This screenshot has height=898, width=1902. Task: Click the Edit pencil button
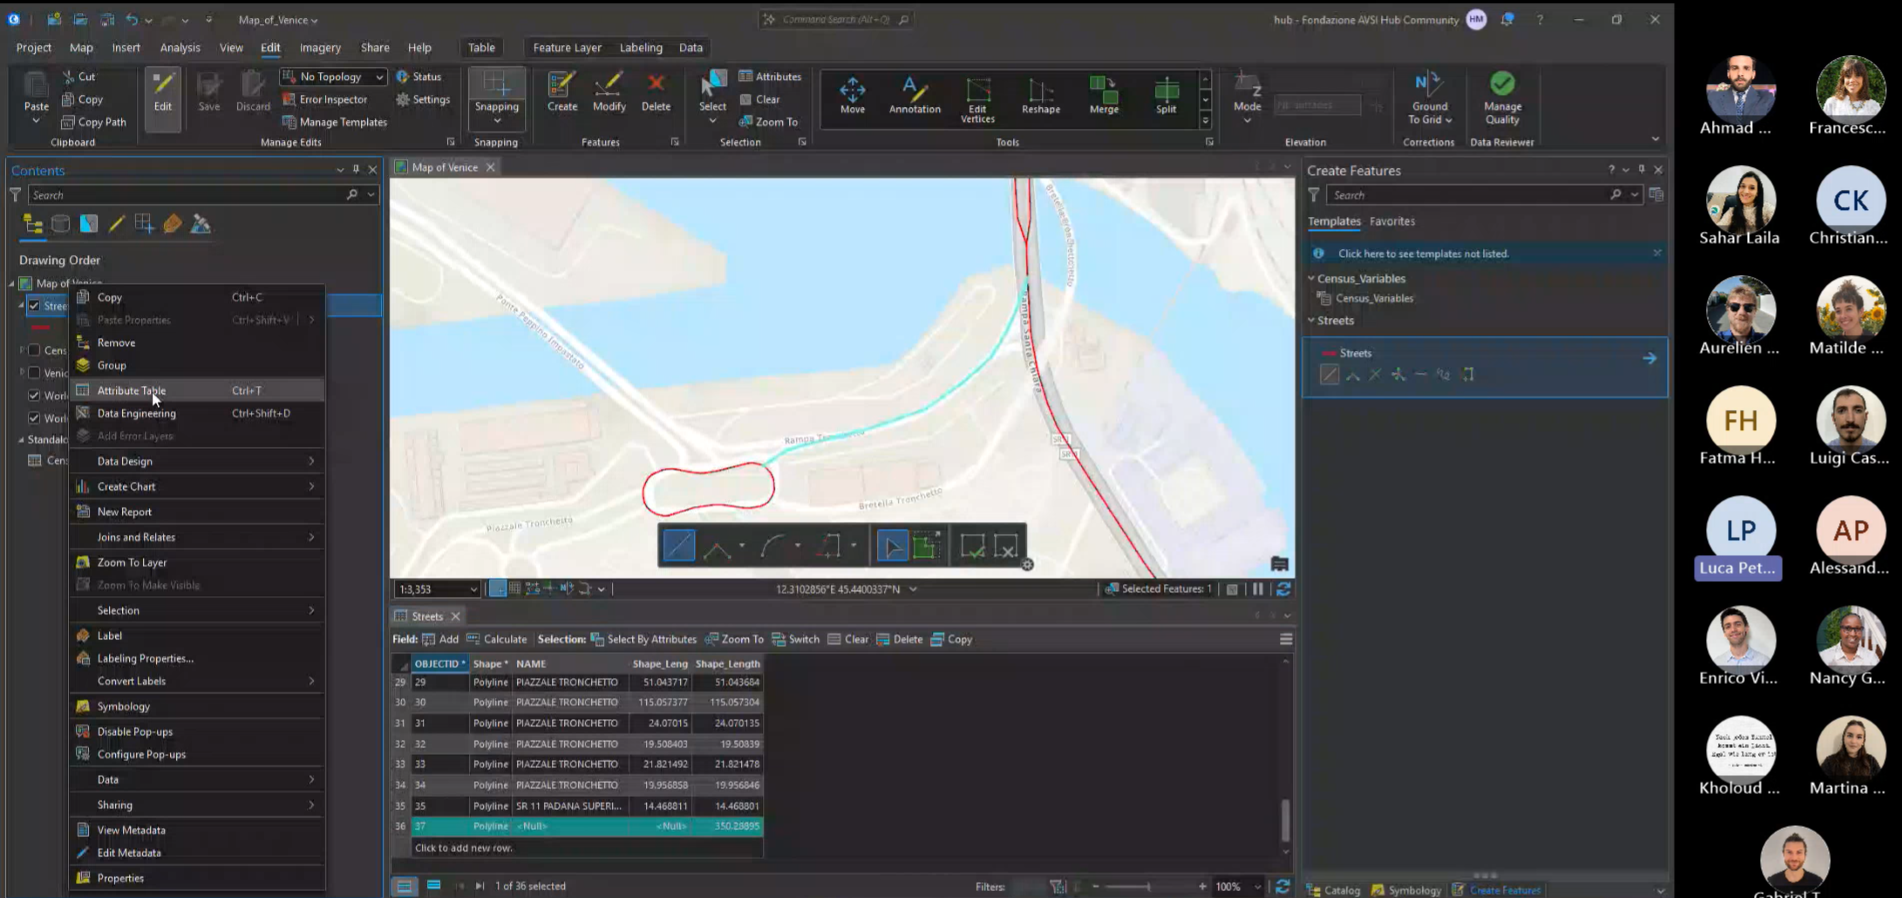(x=162, y=98)
